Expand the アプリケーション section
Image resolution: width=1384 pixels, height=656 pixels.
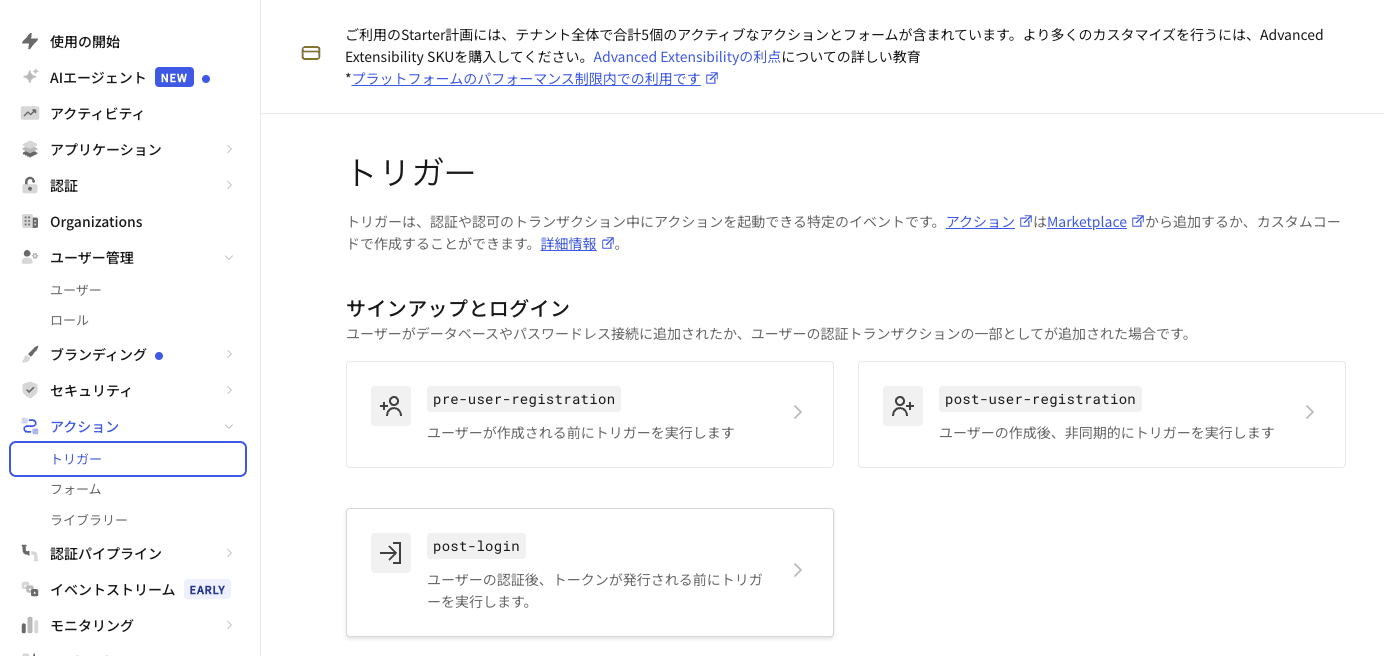coord(228,149)
